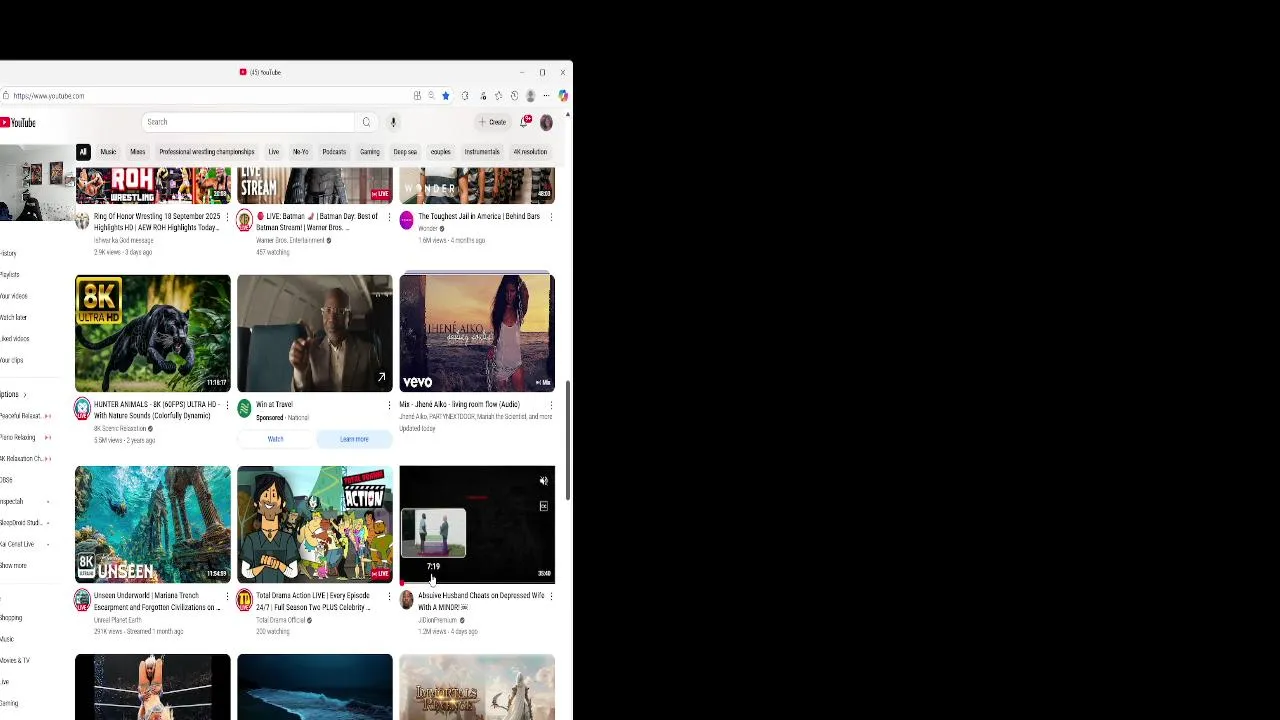Select the Gaming filter chip

[x=370, y=152]
